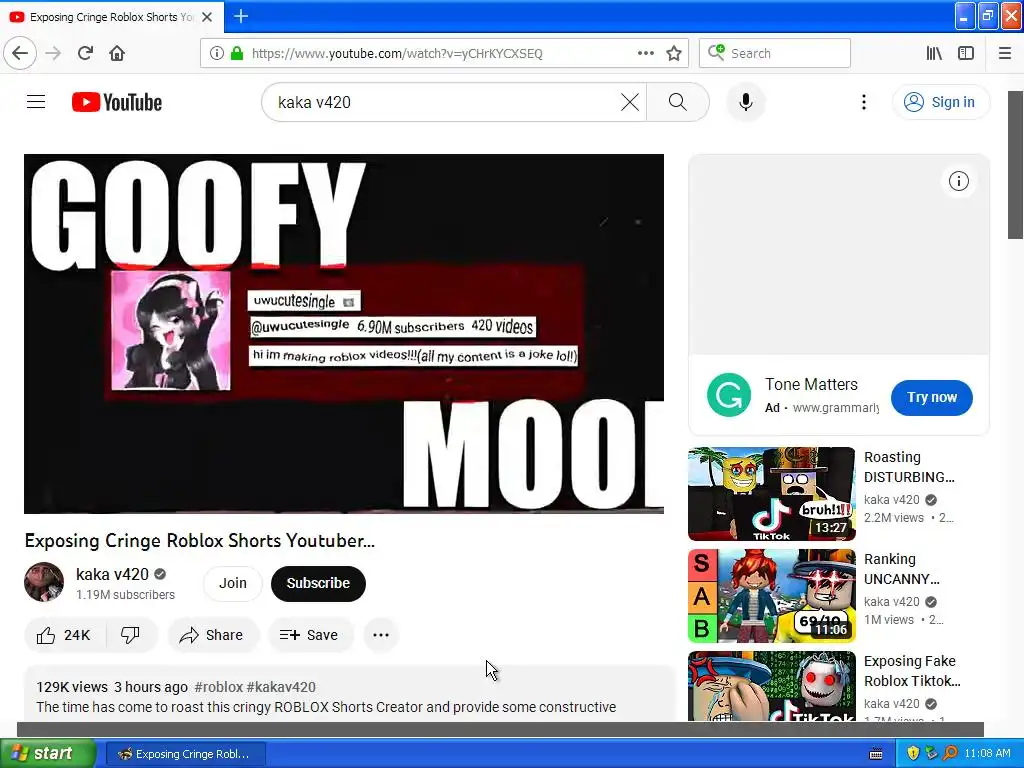Open Exposing Fake Roblox Tiktok thumbnail

pyautogui.click(x=771, y=686)
